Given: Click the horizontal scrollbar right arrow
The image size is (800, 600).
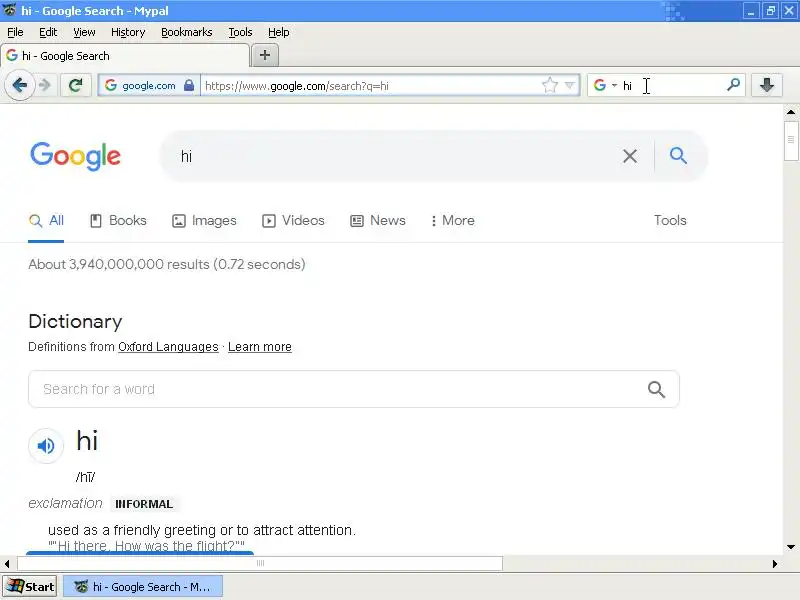Looking at the screenshot, I should pyautogui.click(x=775, y=563).
